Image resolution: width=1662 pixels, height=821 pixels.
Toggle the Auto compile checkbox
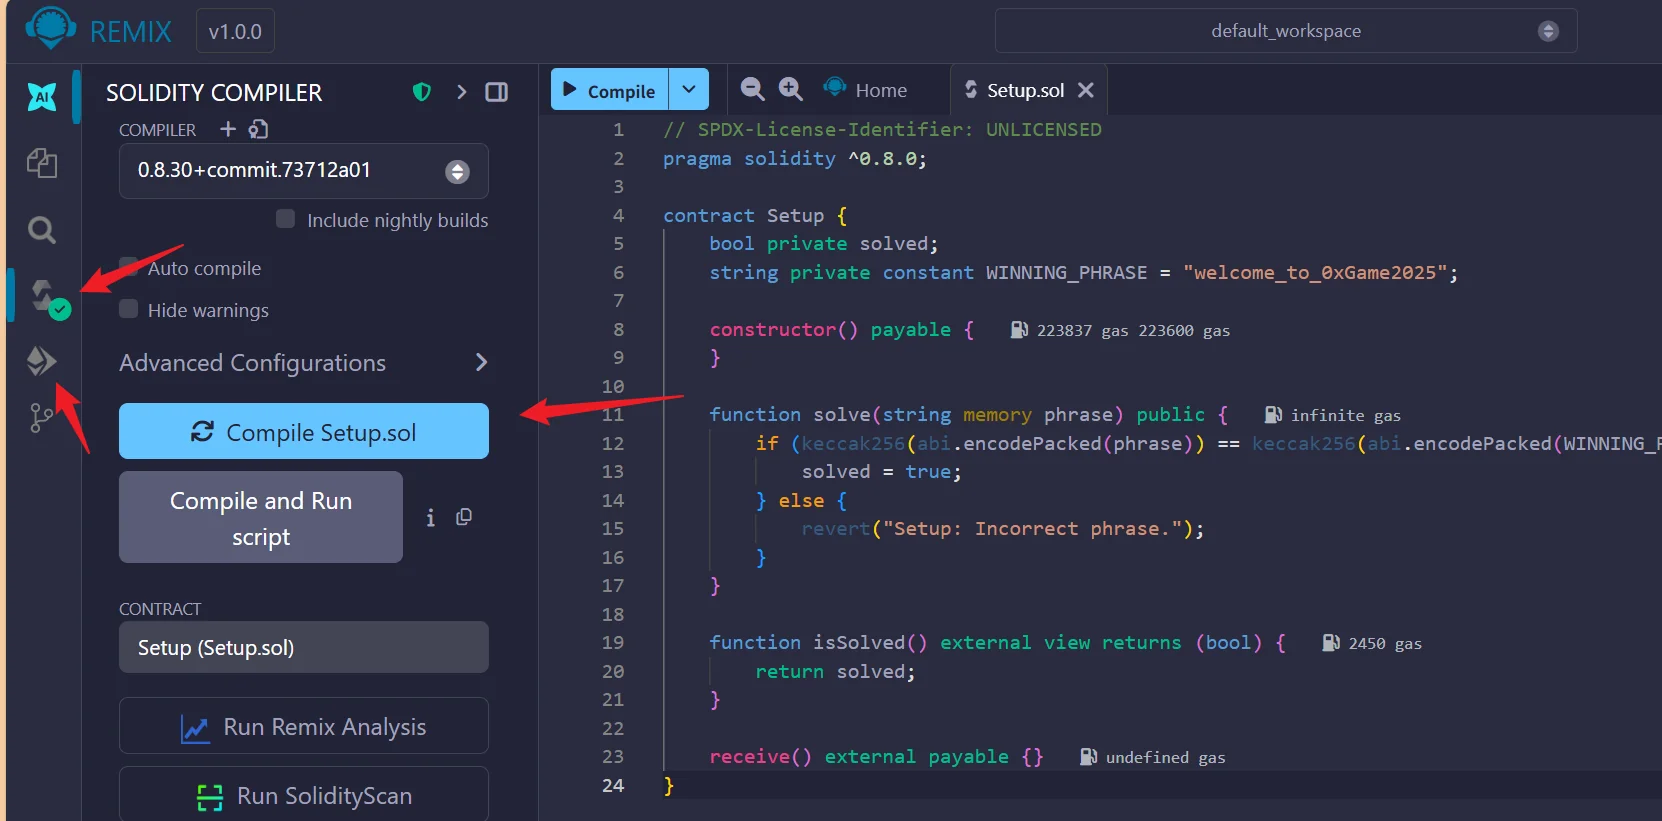click(x=129, y=267)
